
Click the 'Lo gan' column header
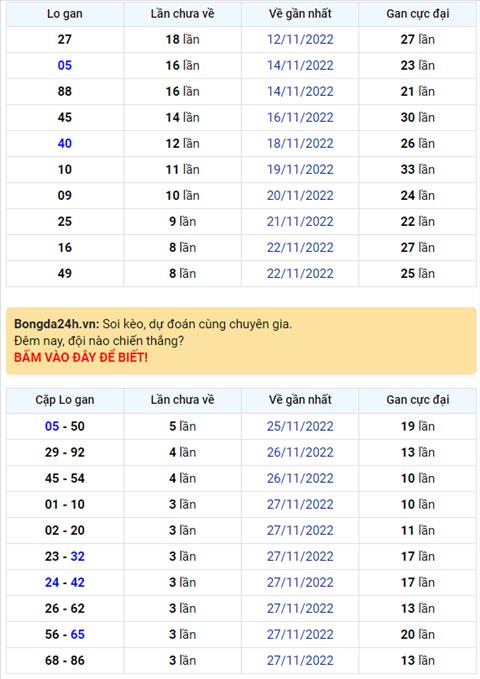coord(65,14)
